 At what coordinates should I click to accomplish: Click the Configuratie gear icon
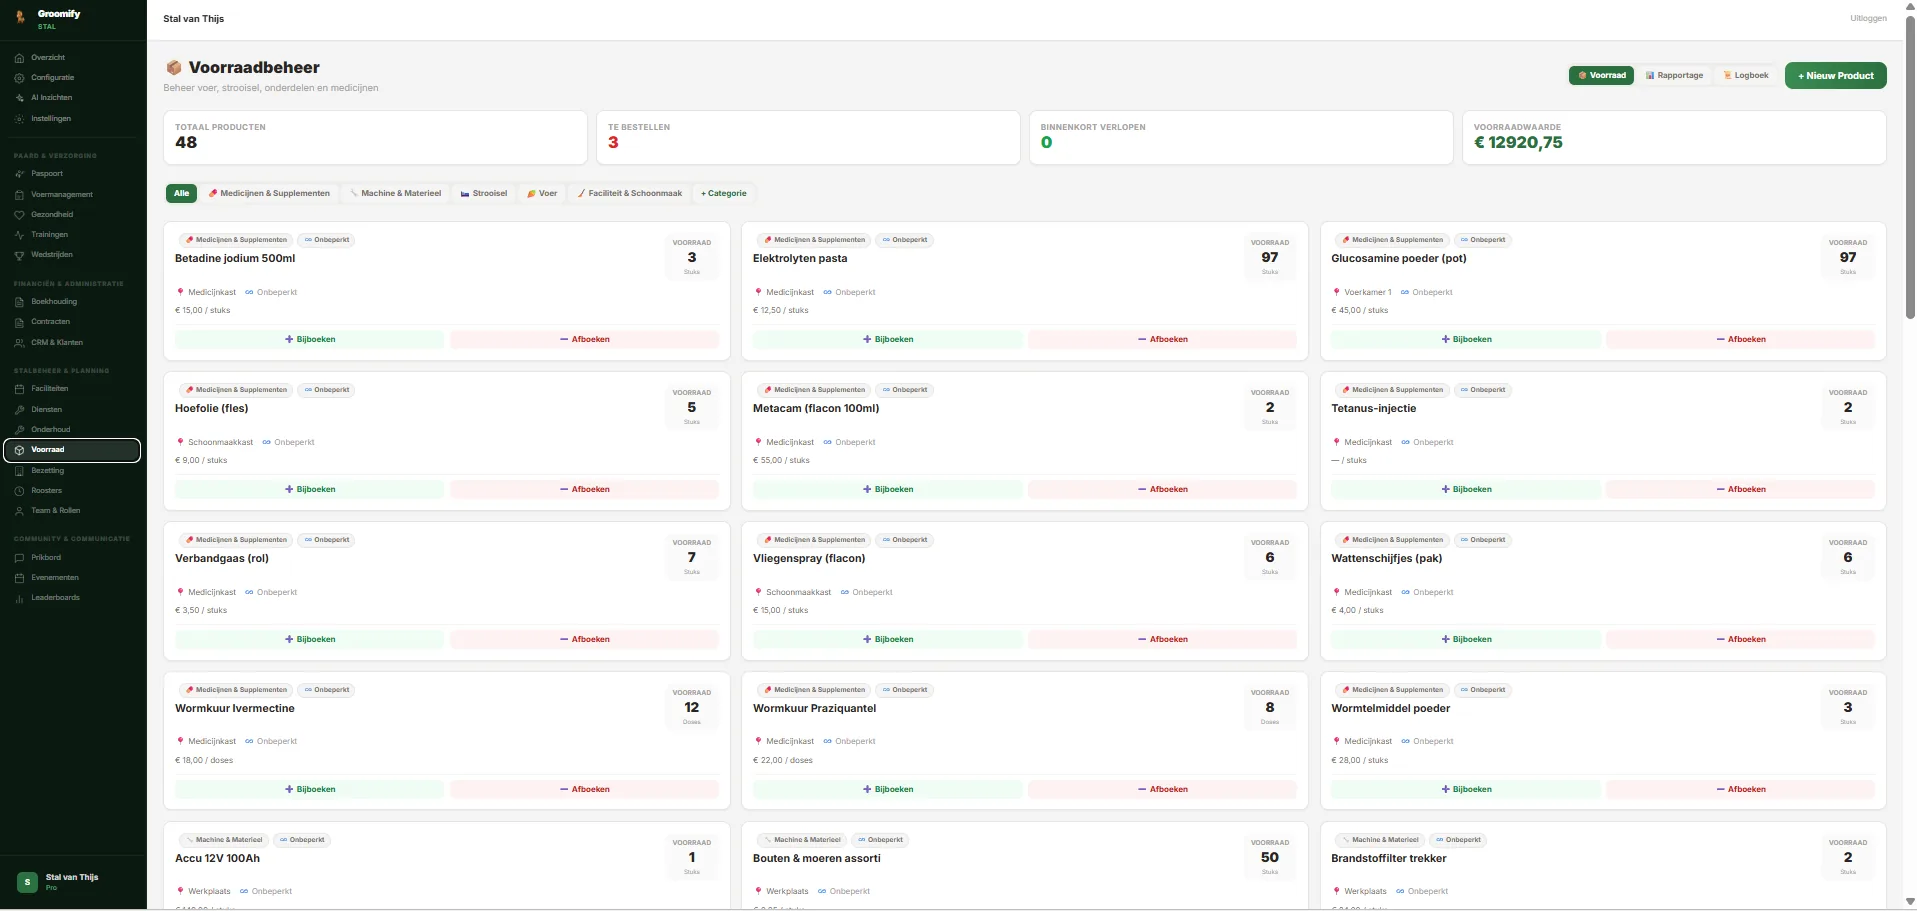(x=20, y=78)
